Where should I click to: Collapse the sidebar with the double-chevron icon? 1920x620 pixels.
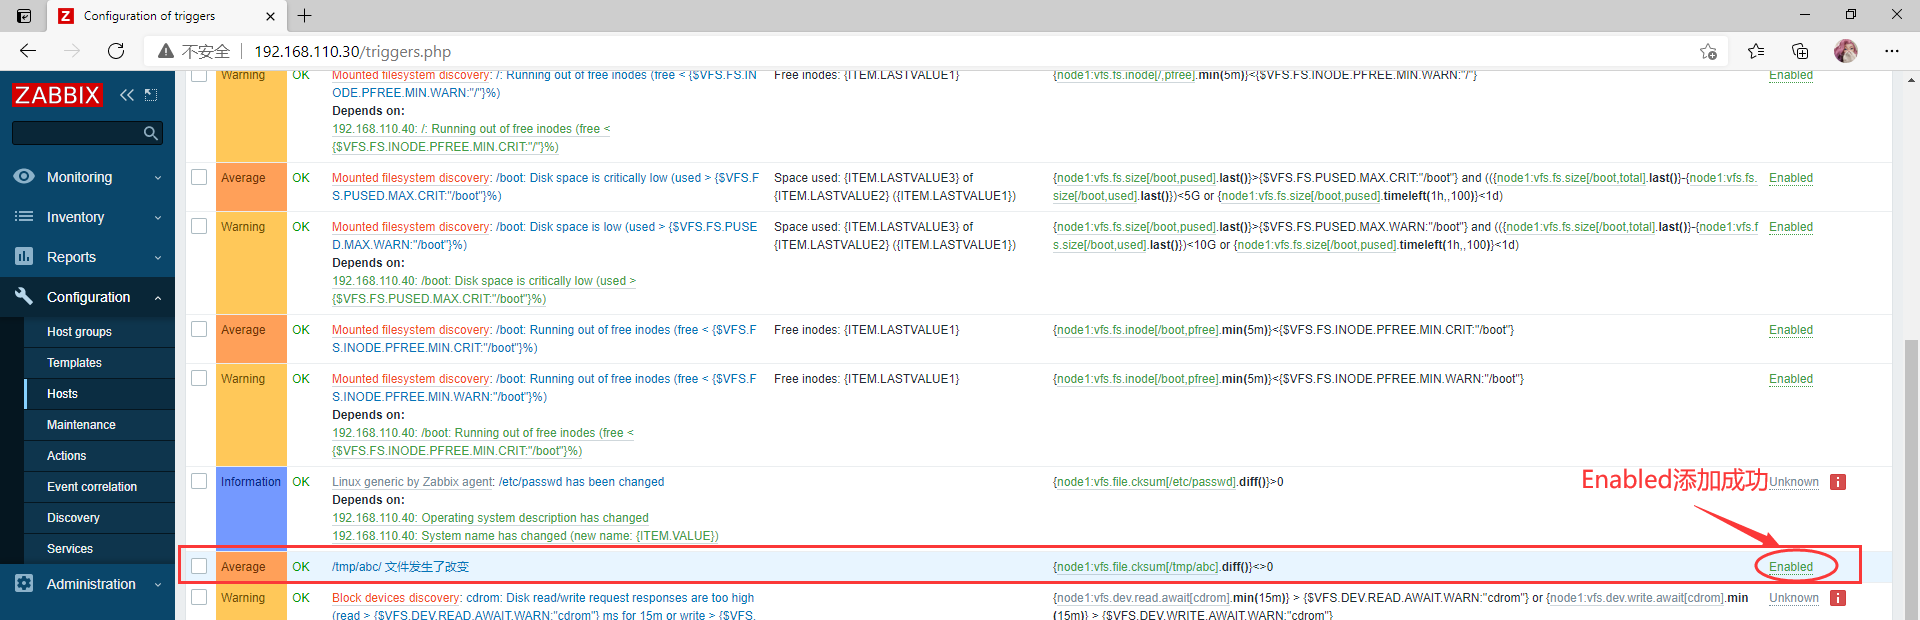coord(127,95)
